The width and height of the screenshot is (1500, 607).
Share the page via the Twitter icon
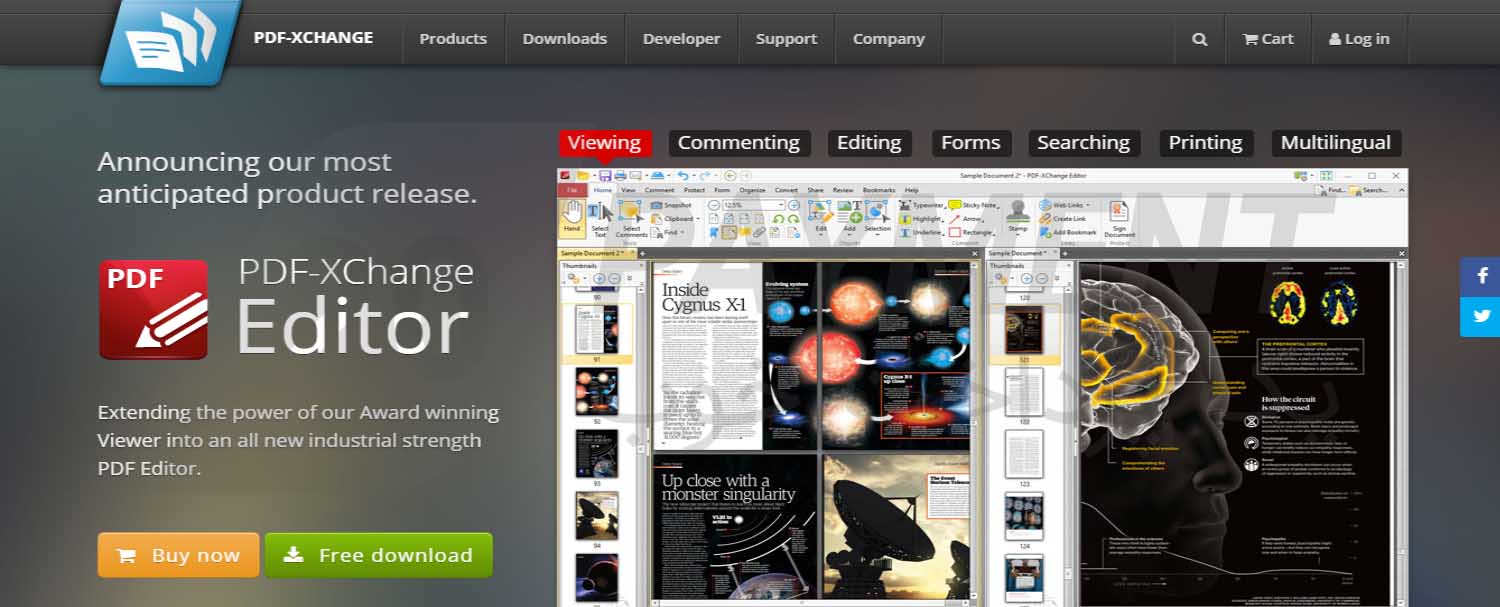(x=1481, y=317)
